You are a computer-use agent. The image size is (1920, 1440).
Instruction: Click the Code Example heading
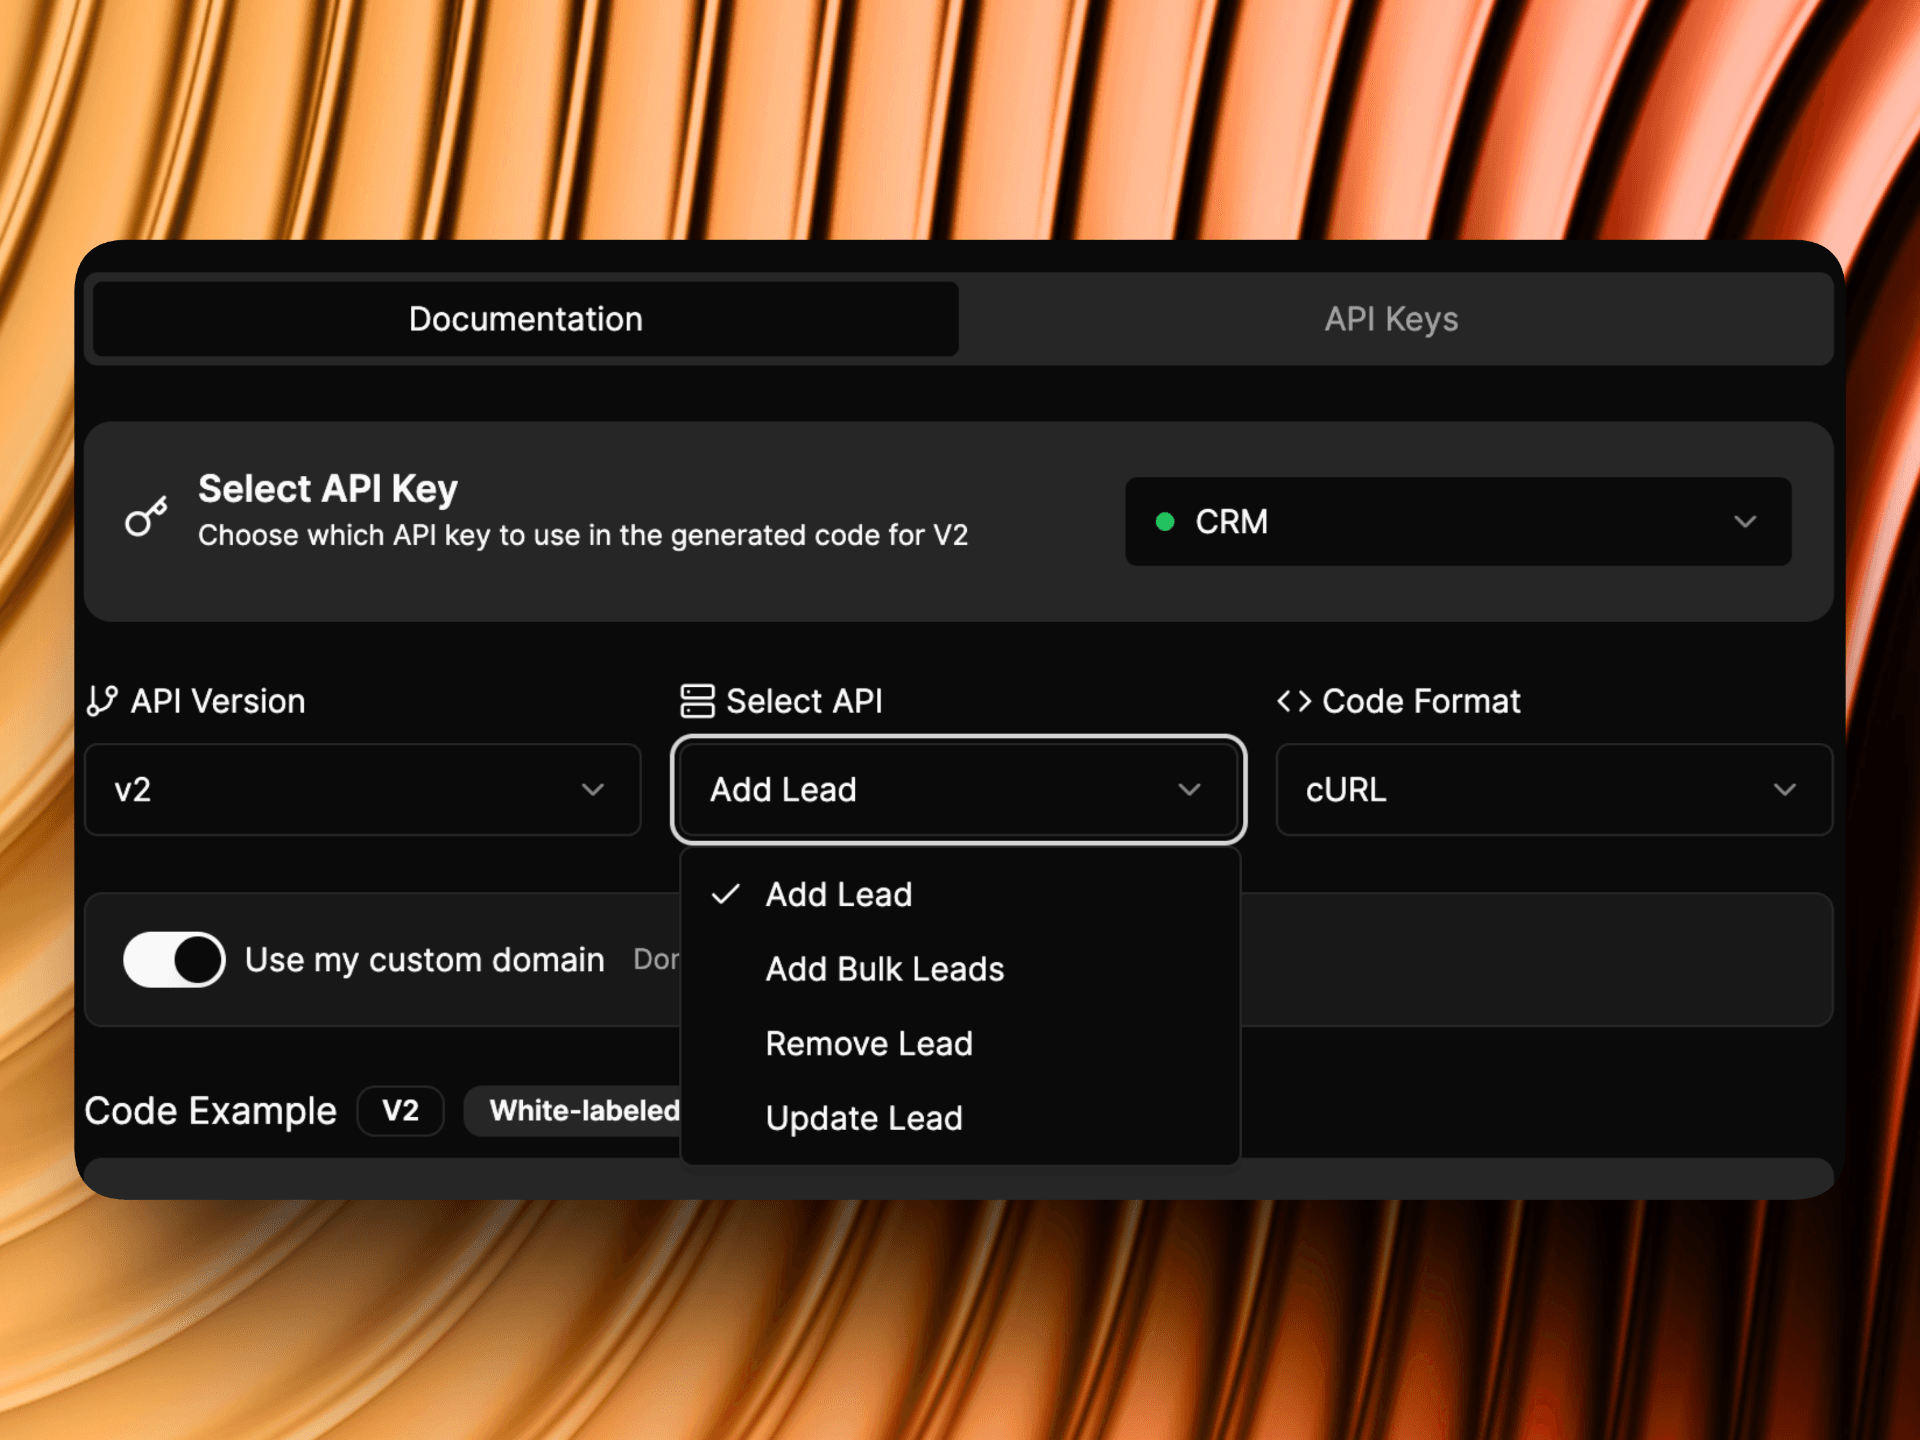coord(210,1111)
